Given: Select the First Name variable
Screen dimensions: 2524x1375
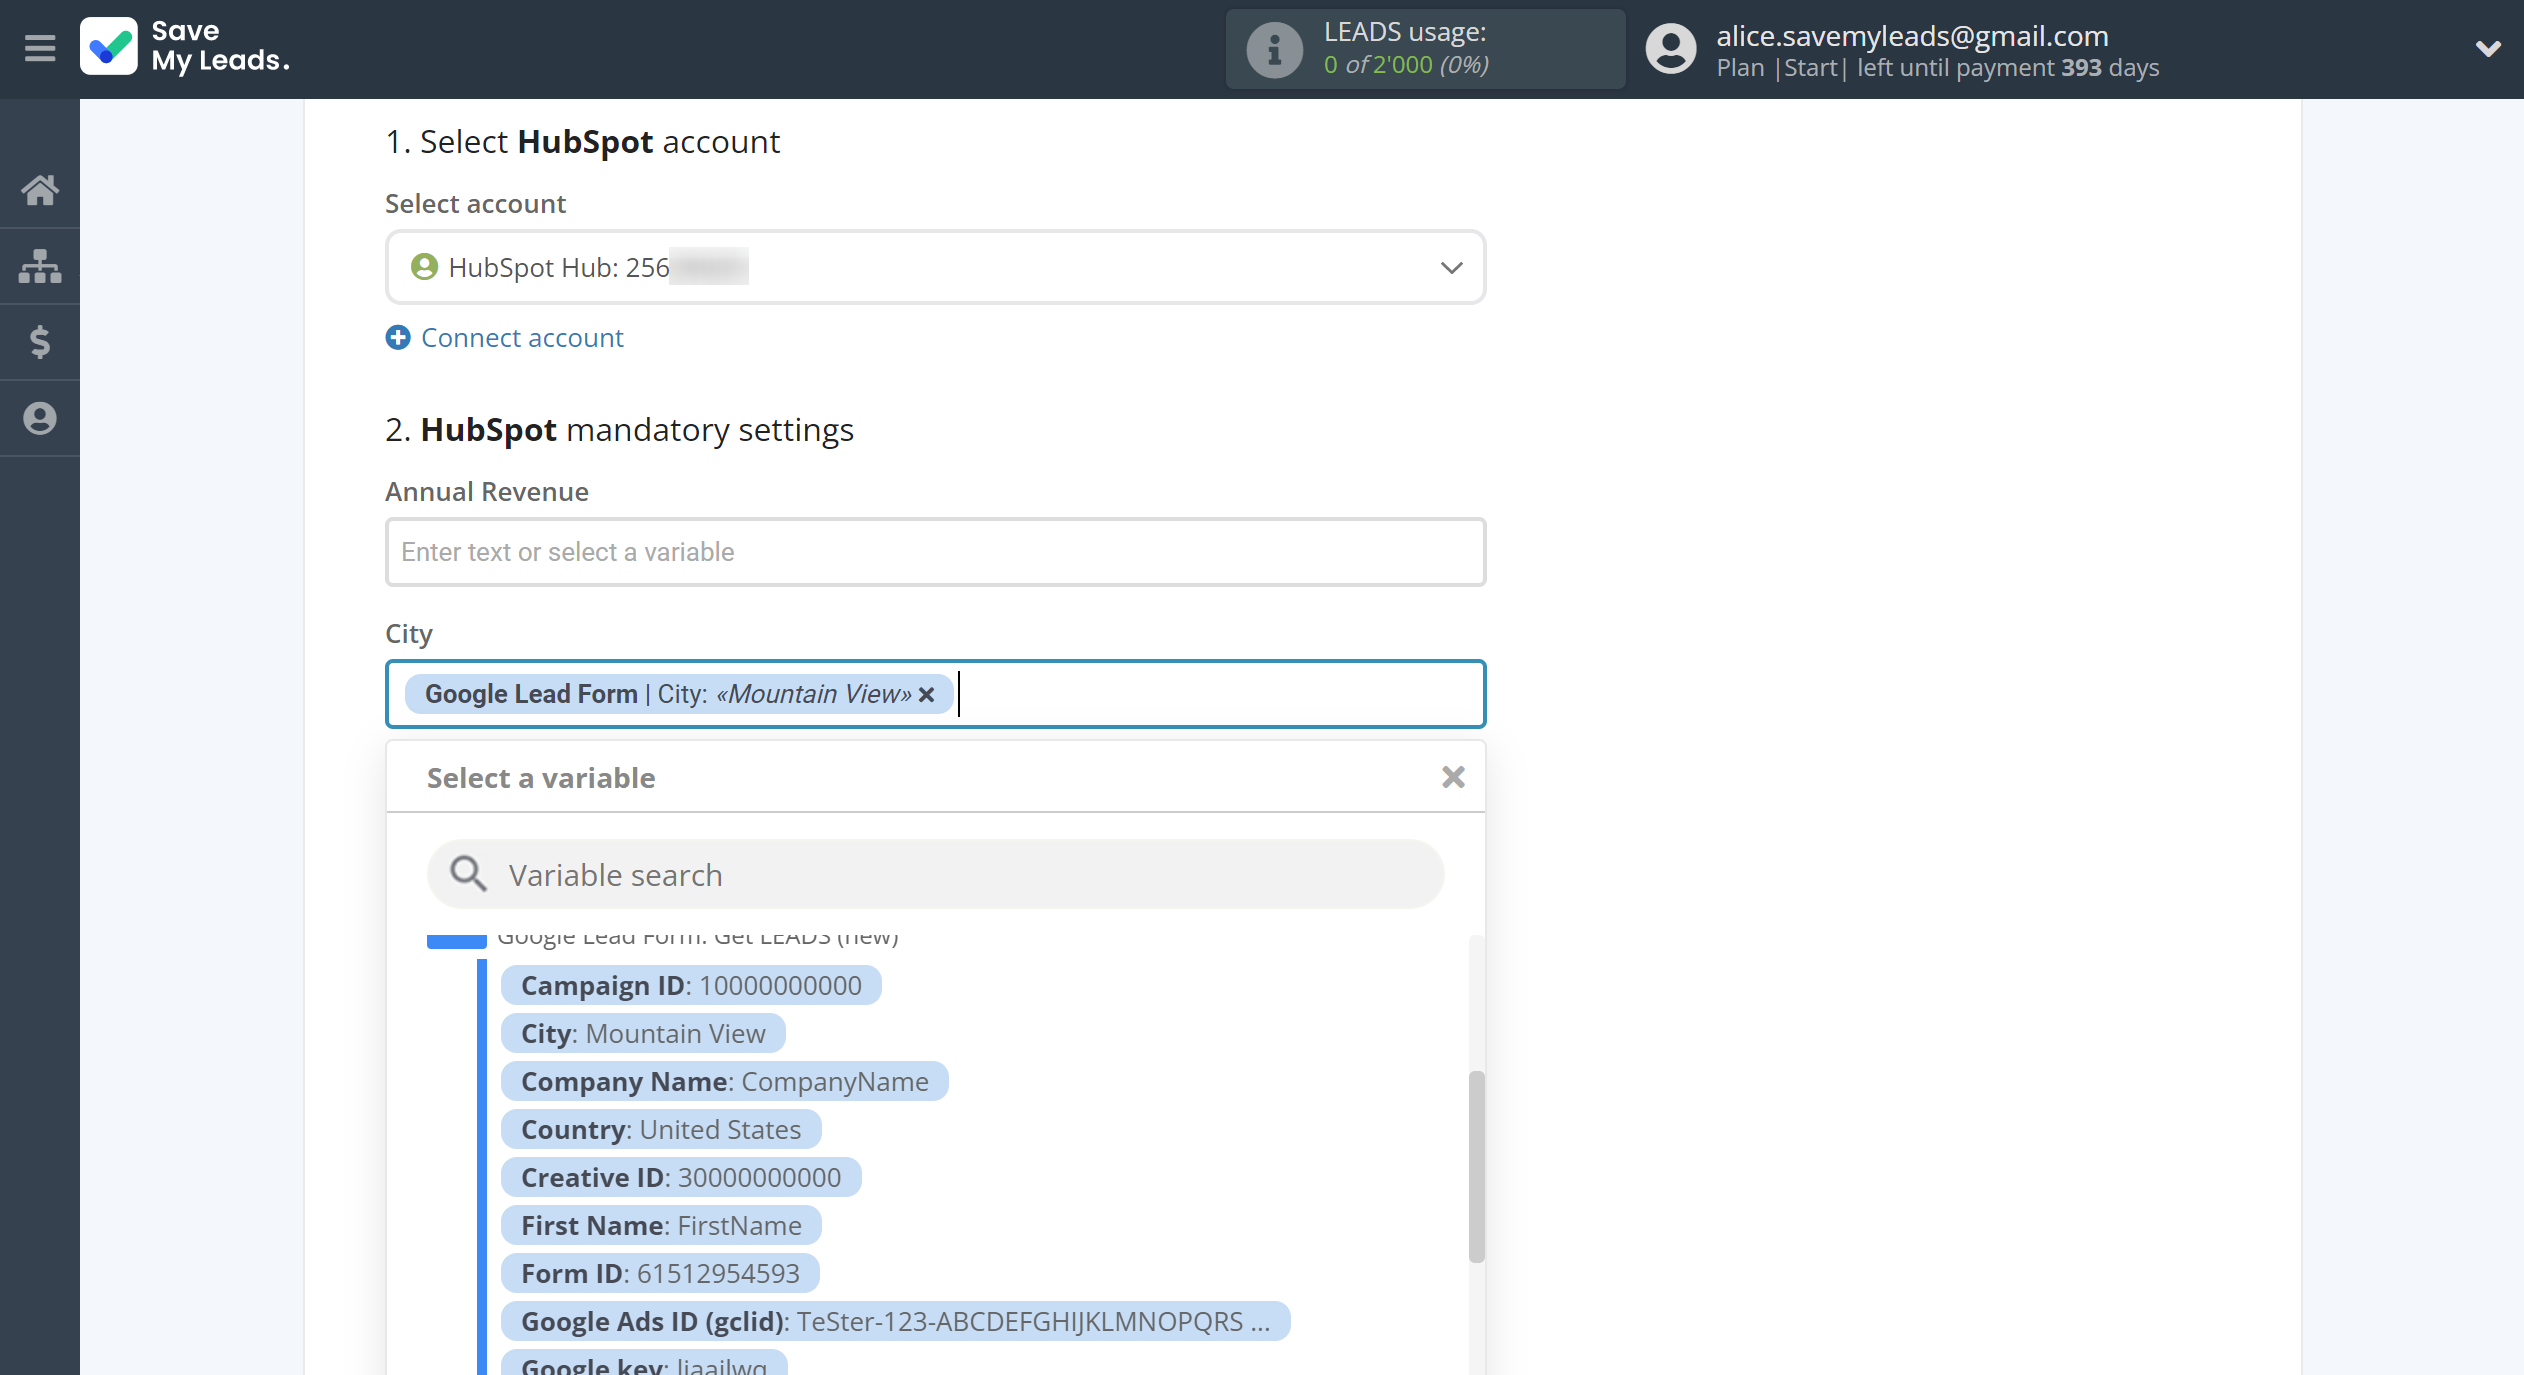Looking at the screenshot, I should [661, 1226].
